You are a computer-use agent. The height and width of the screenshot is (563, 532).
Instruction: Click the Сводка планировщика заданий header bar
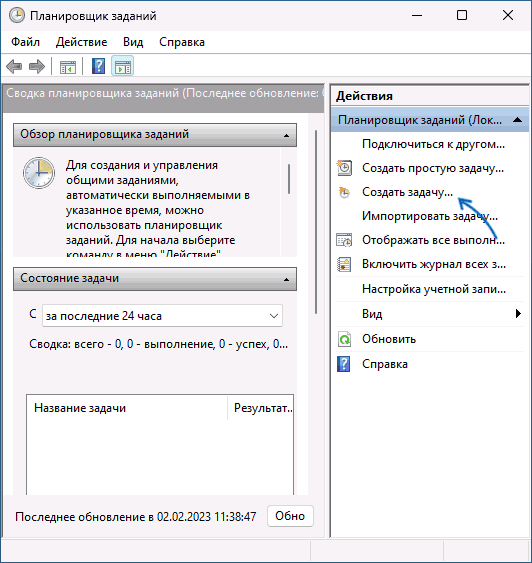(163, 98)
